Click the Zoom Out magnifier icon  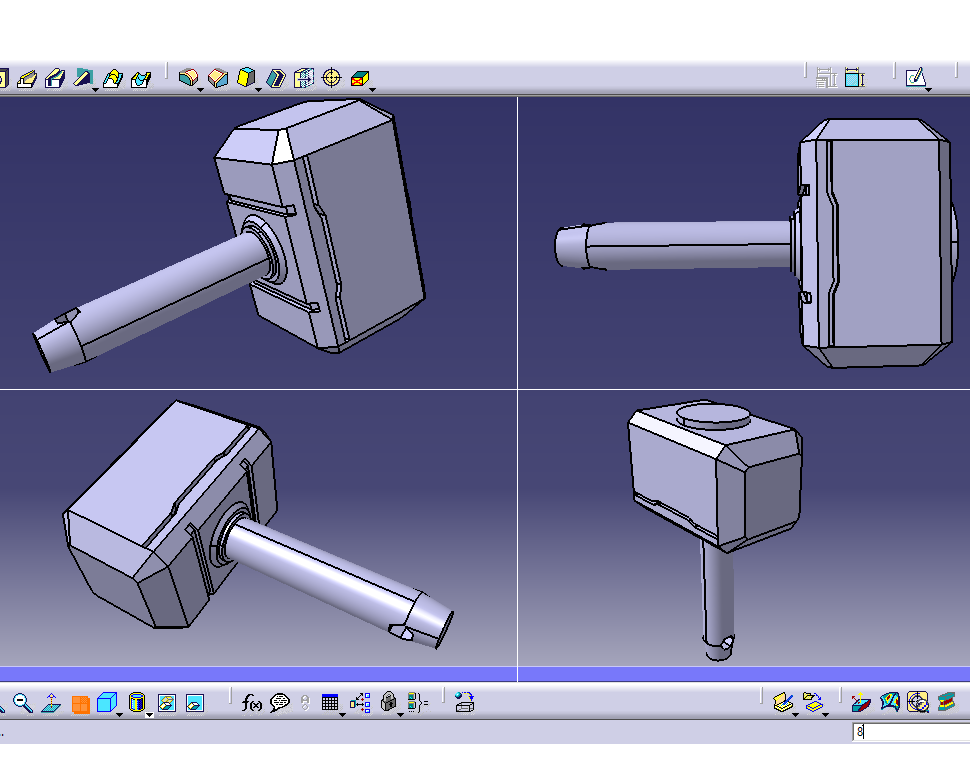pos(23,703)
